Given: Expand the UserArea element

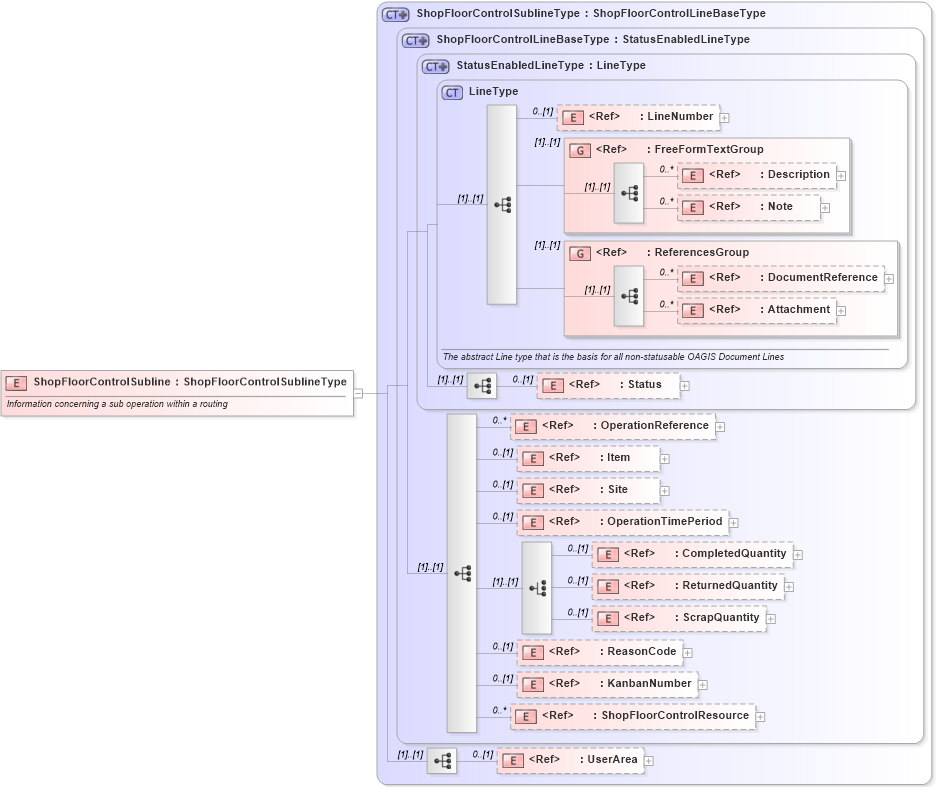Looking at the screenshot, I should pyautogui.click(x=648, y=760).
